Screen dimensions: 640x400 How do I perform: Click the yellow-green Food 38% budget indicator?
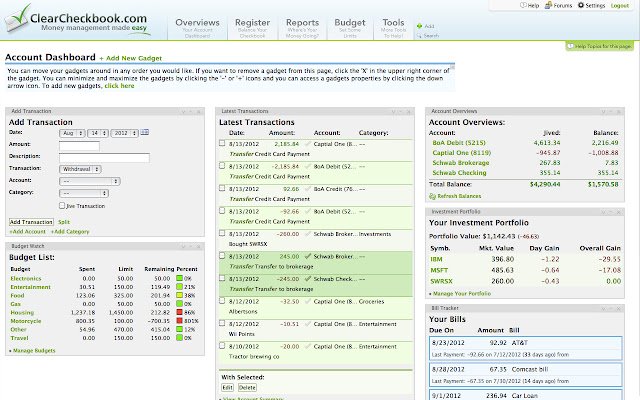click(179, 295)
